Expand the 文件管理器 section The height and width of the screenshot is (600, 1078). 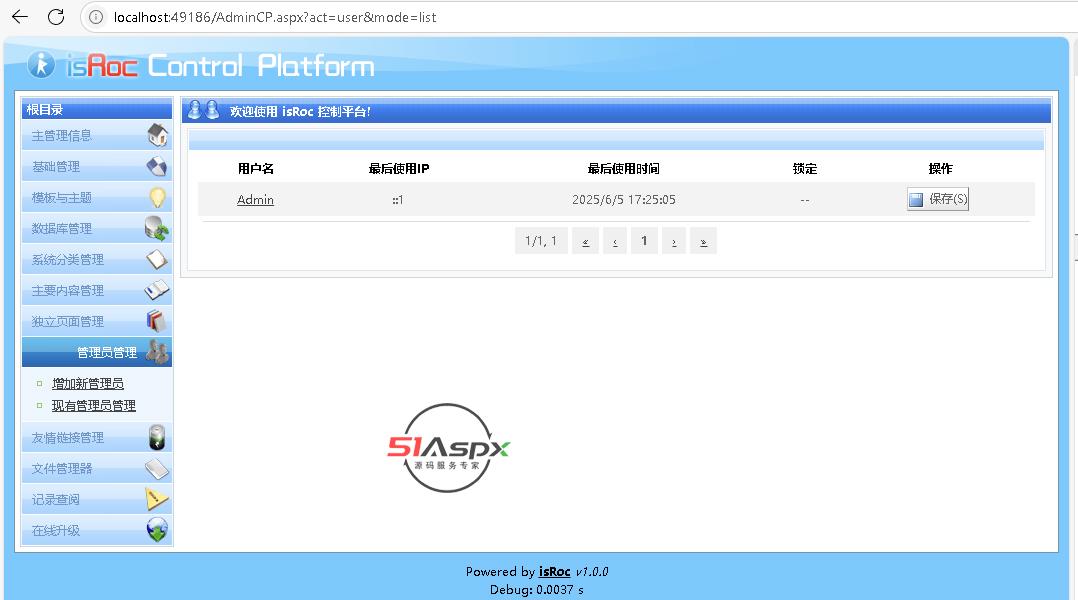[x=97, y=468]
